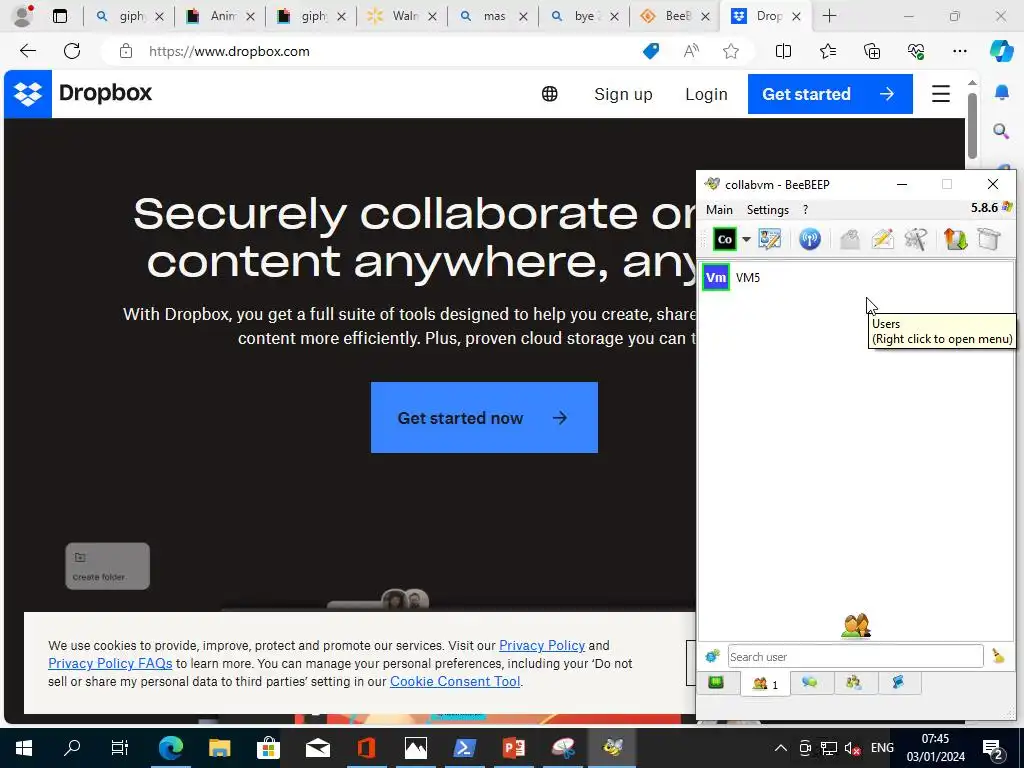Open the Windows Start menu
This screenshot has height=768, width=1024.
24,748
